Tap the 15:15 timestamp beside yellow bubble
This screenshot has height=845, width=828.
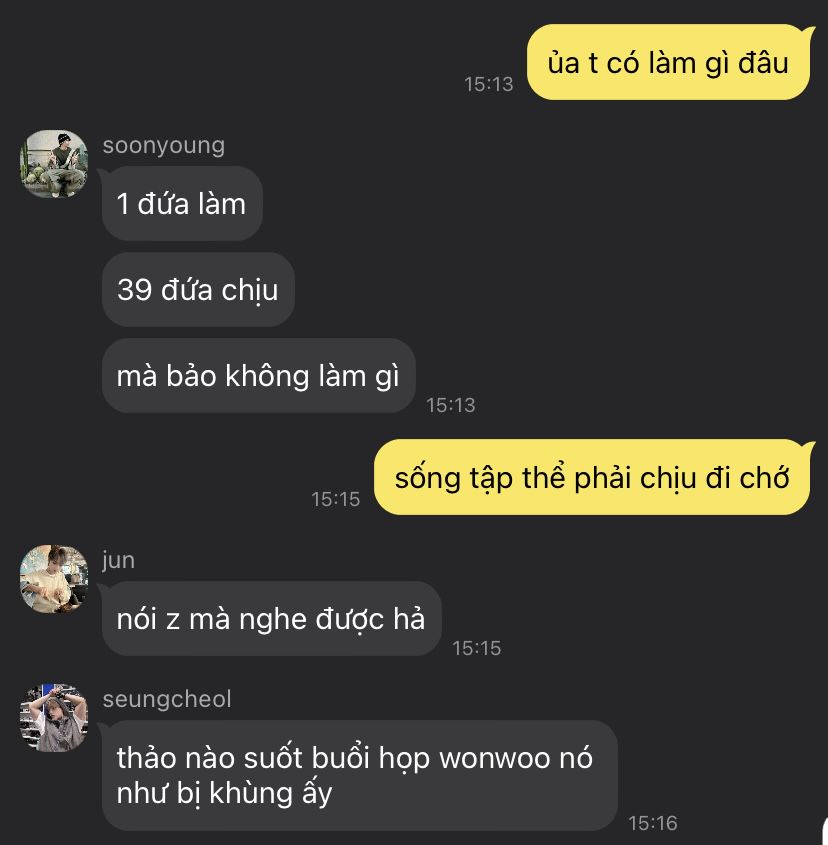pos(336,499)
